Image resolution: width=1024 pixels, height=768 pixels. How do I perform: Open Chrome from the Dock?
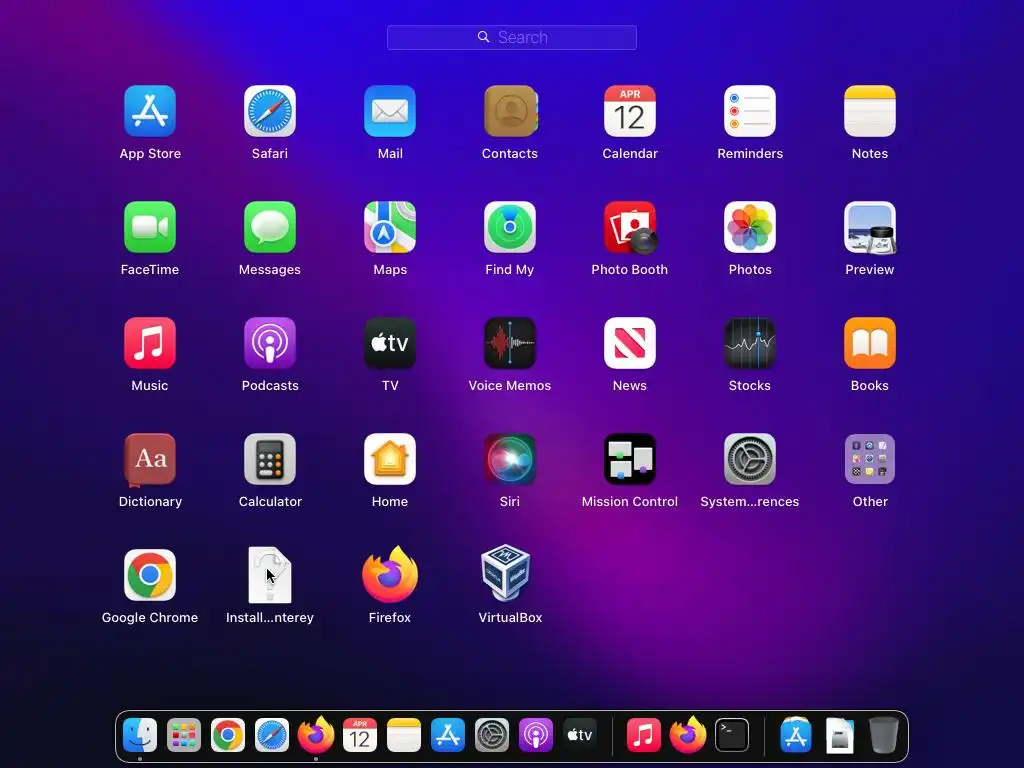click(227, 735)
